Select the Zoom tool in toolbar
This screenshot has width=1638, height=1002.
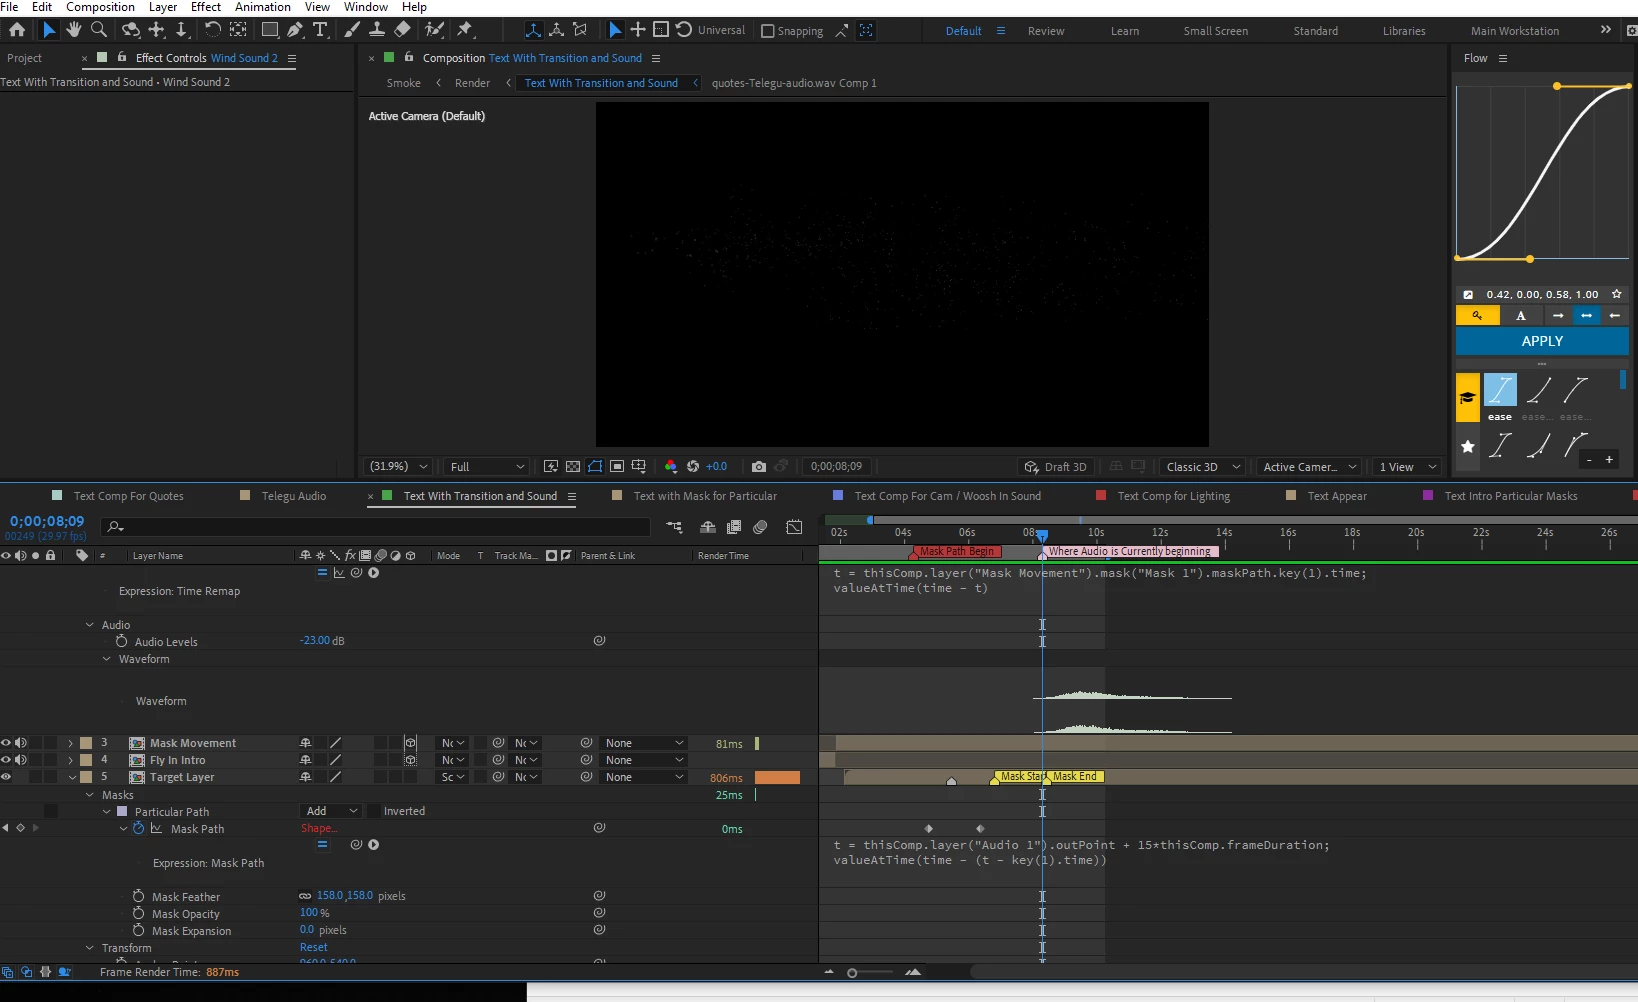pos(99,30)
